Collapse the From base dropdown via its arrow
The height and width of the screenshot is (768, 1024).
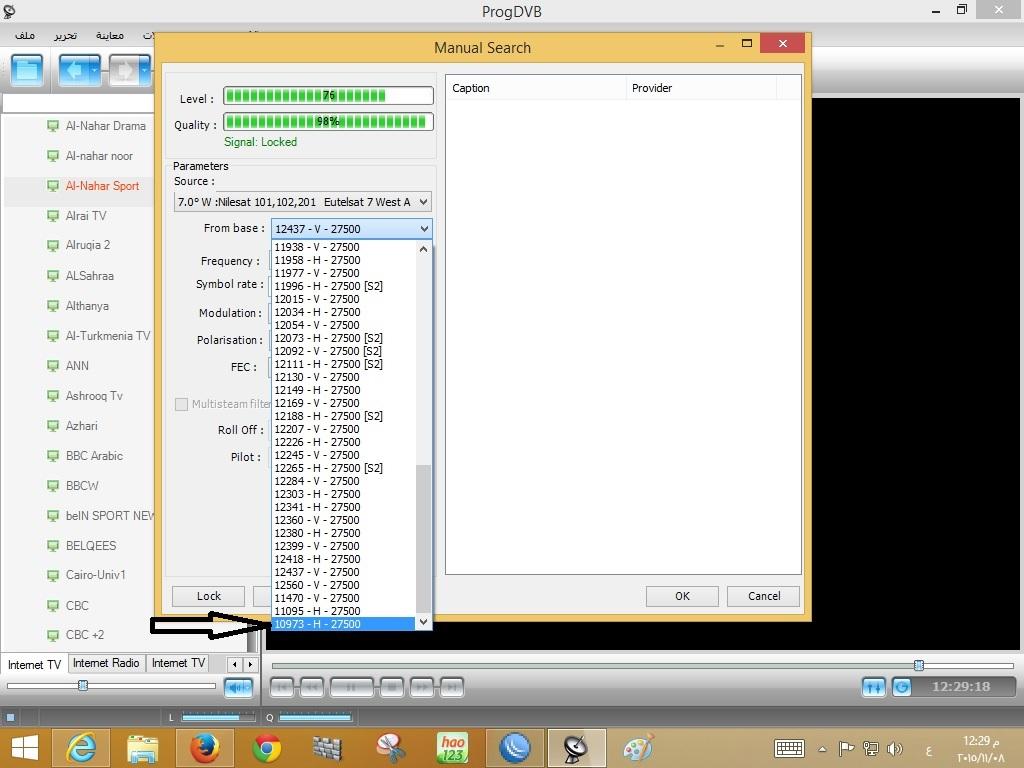424,229
